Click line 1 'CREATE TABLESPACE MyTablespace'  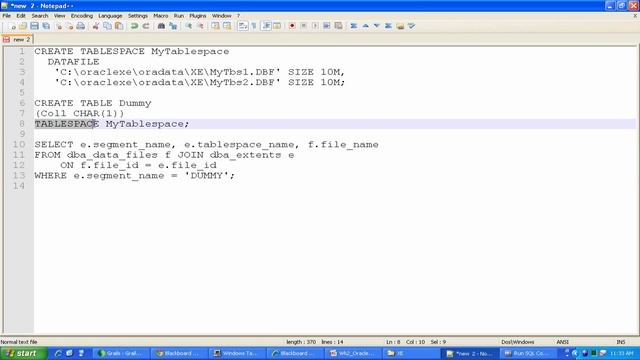132,51
